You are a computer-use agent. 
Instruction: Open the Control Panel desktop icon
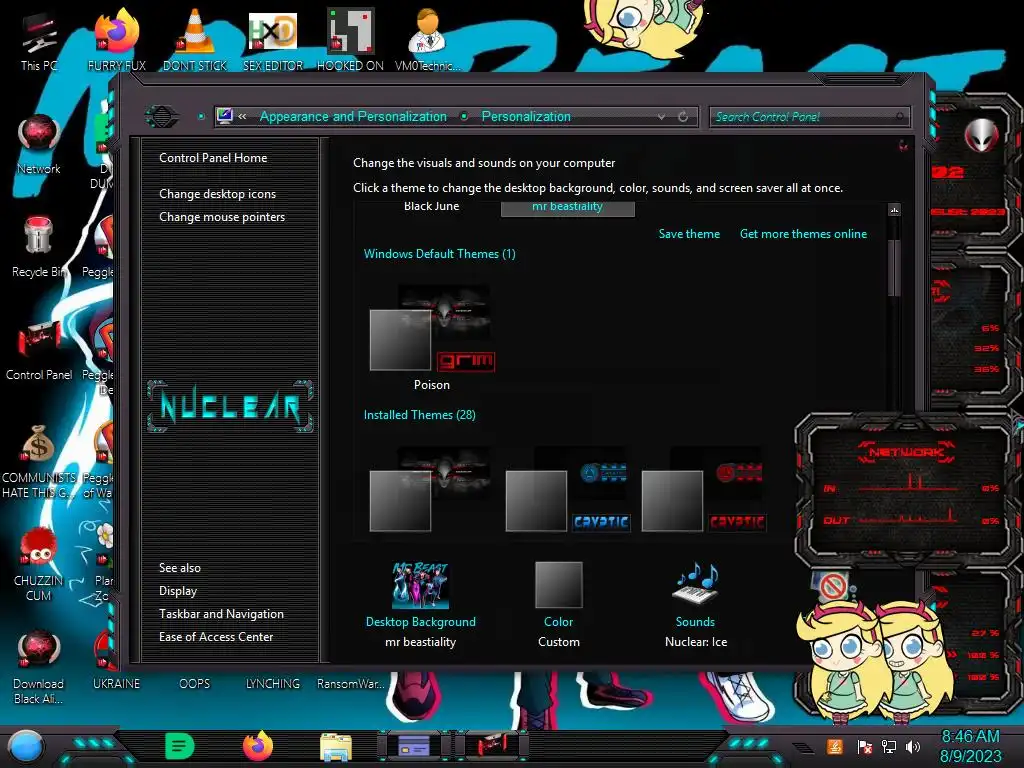click(x=39, y=351)
